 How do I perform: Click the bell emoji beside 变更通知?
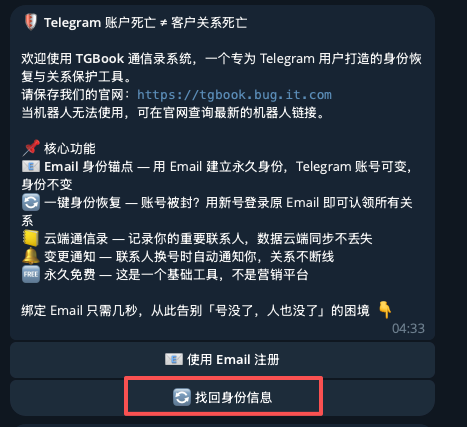(x=31, y=256)
